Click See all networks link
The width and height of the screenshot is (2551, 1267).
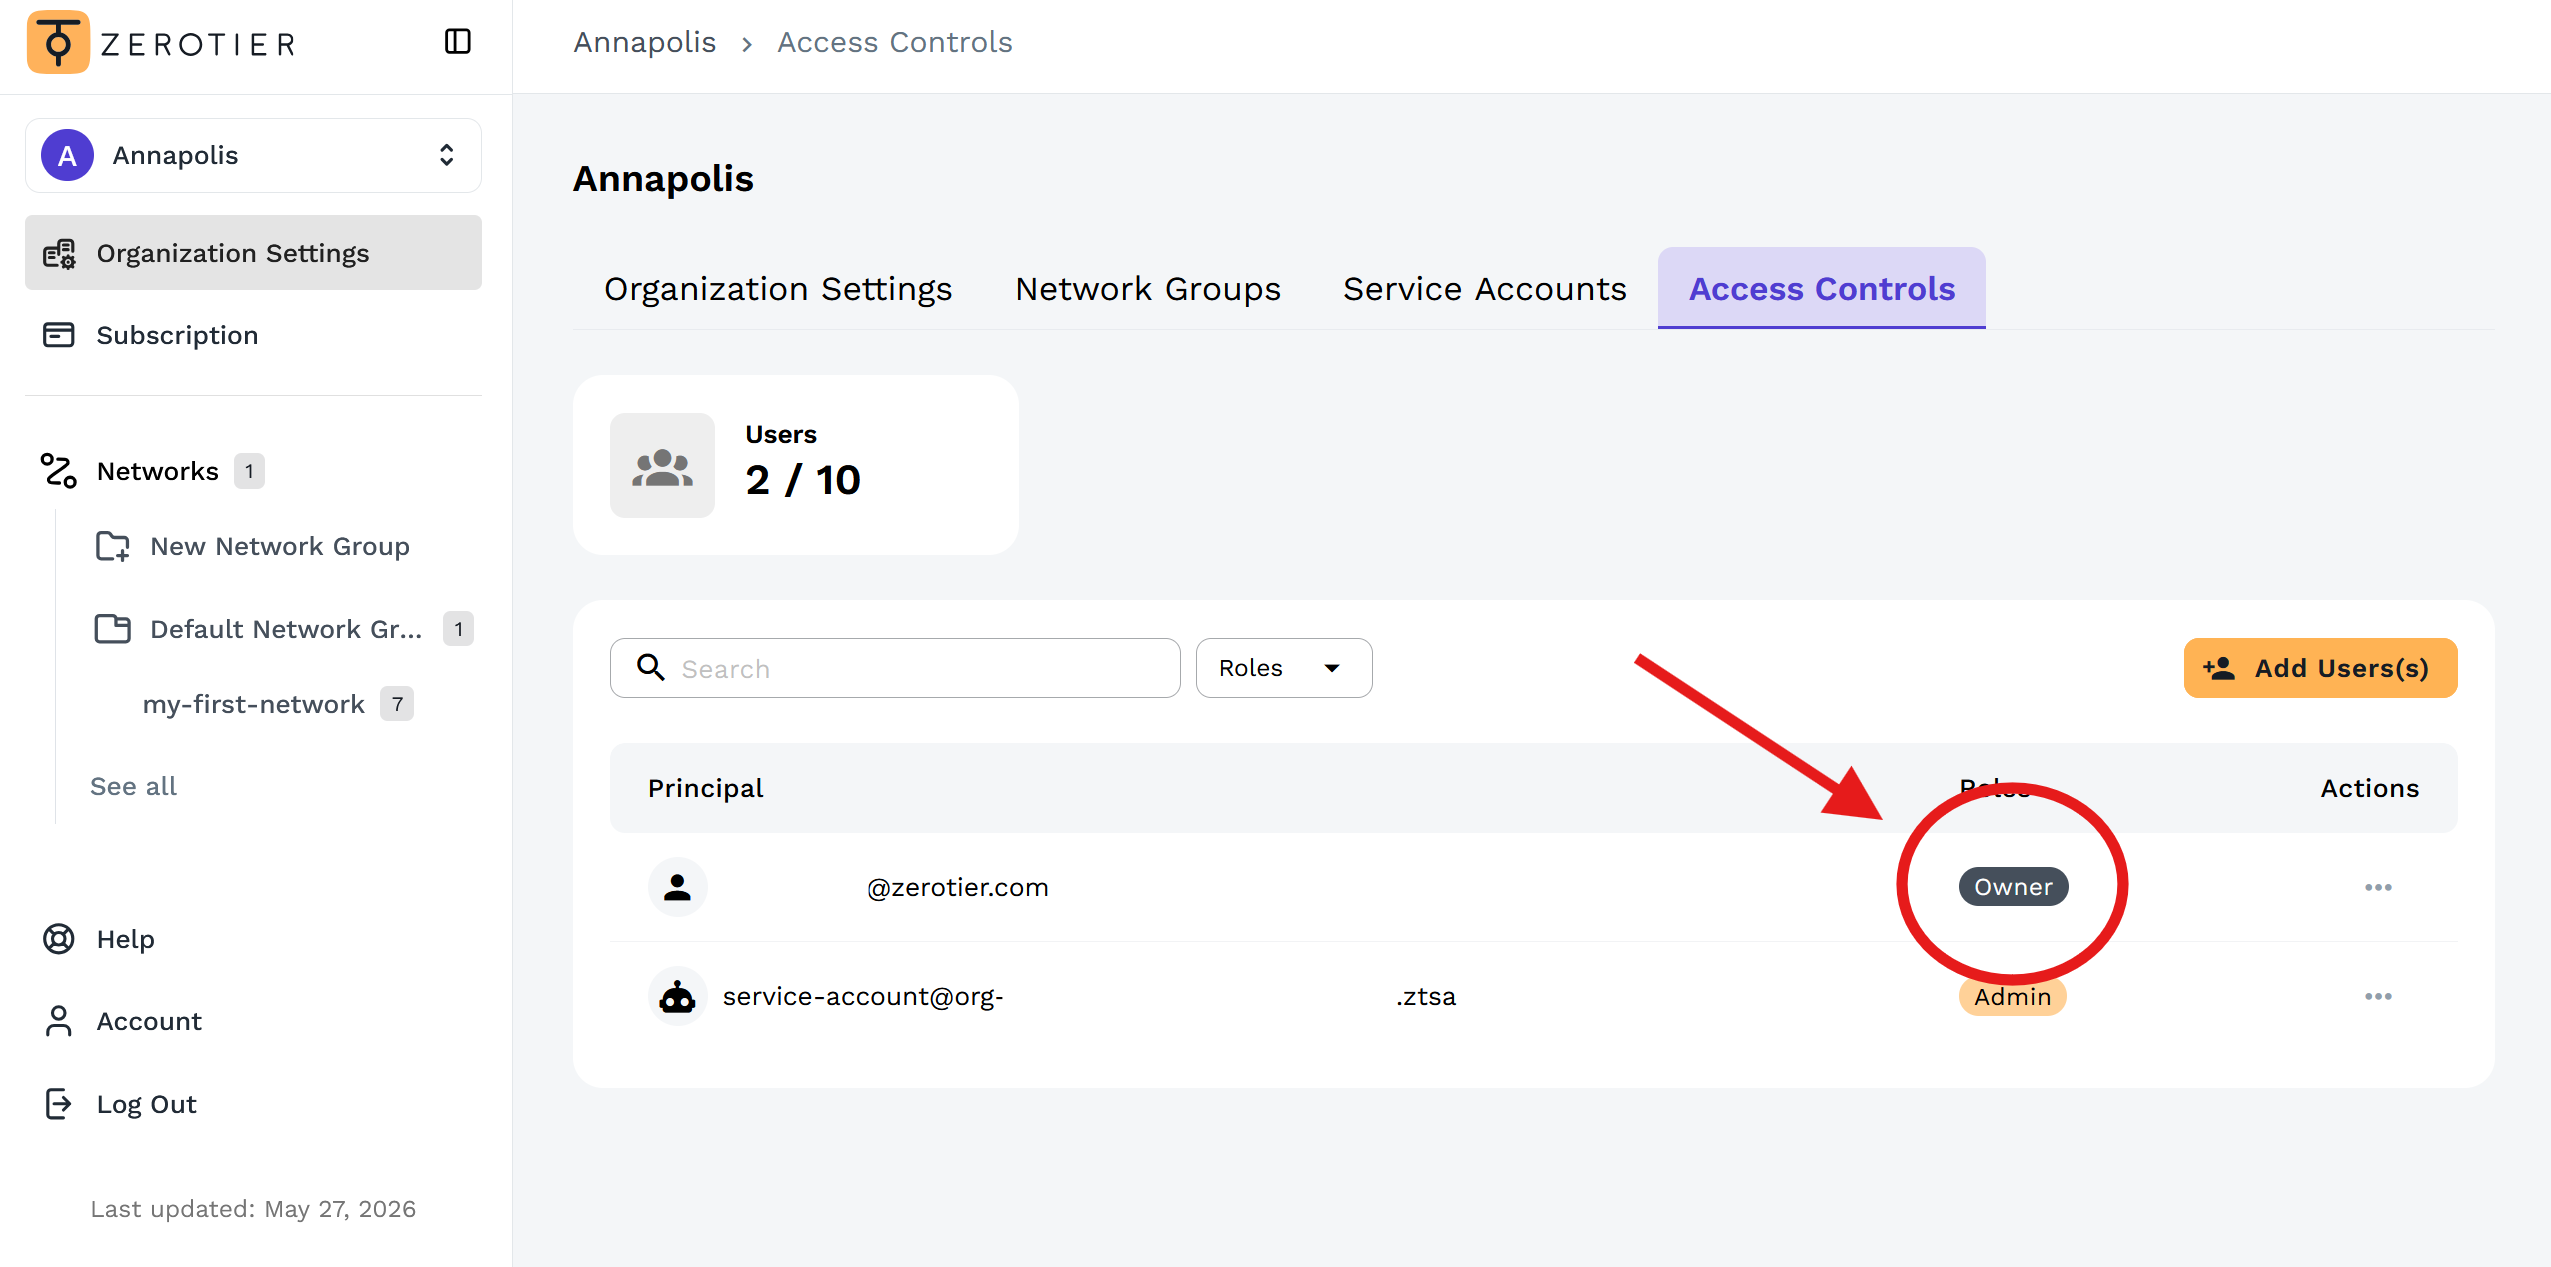pos(133,786)
